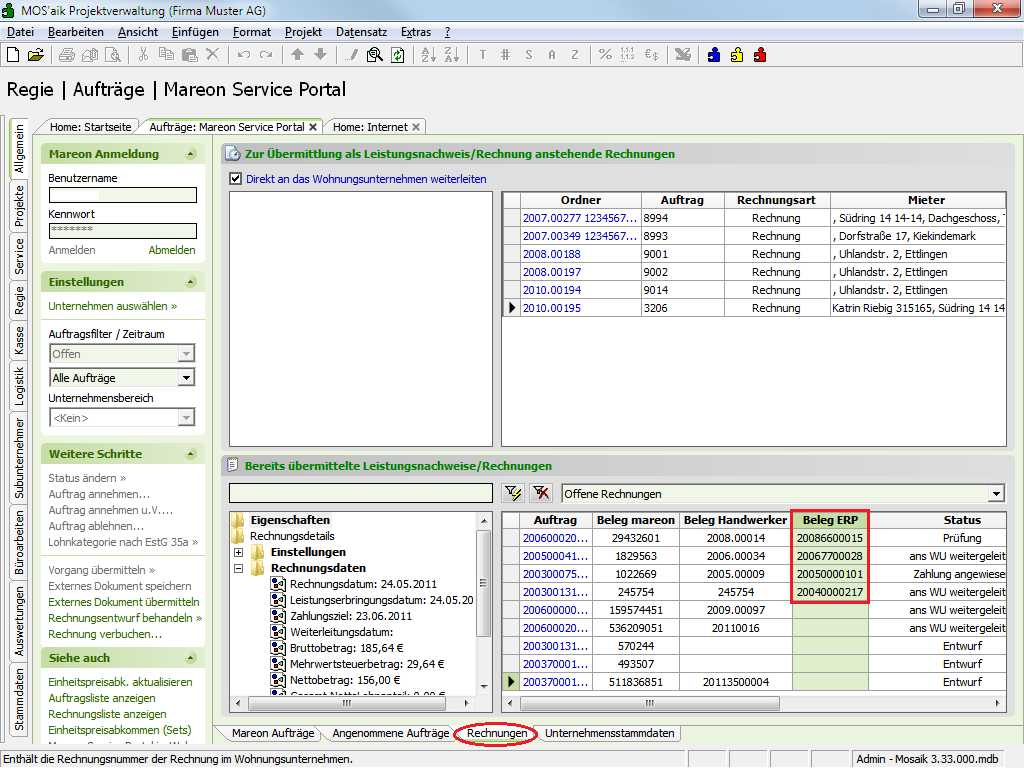Click the Open folder toolbar icon
The height and width of the screenshot is (768, 1024).
35,54
